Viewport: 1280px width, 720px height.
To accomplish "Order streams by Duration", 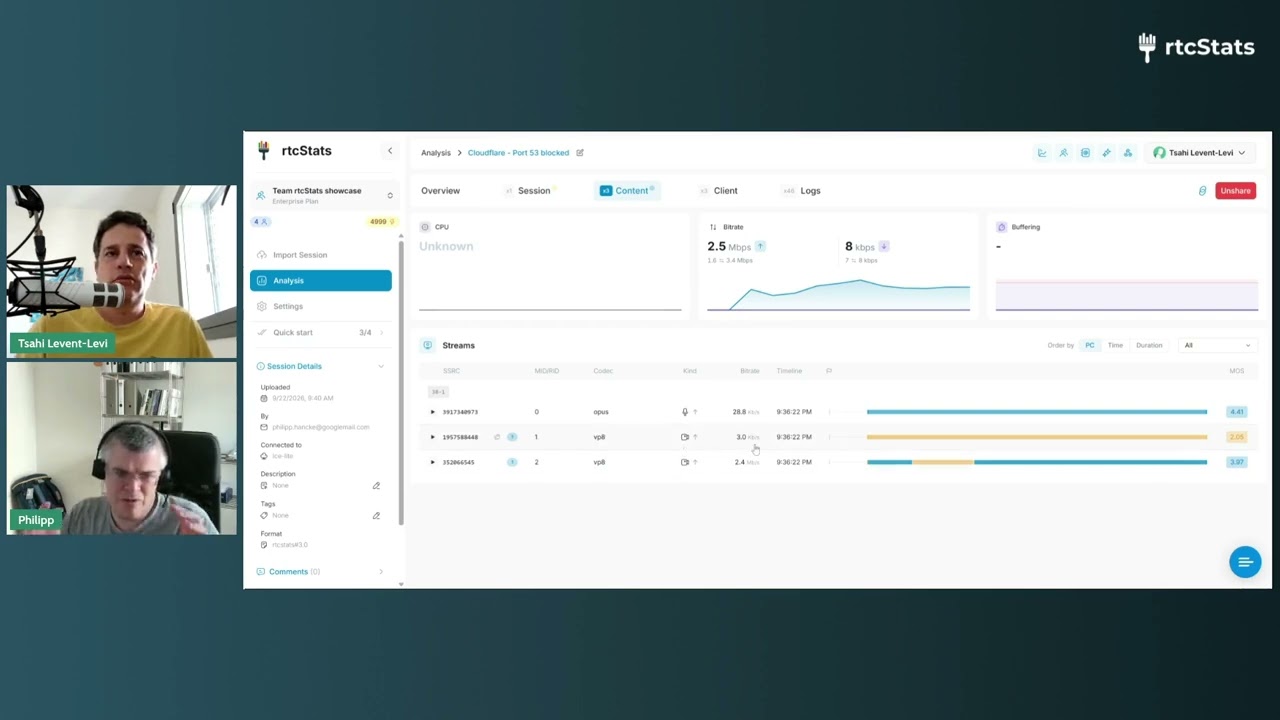I will pos(1149,345).
